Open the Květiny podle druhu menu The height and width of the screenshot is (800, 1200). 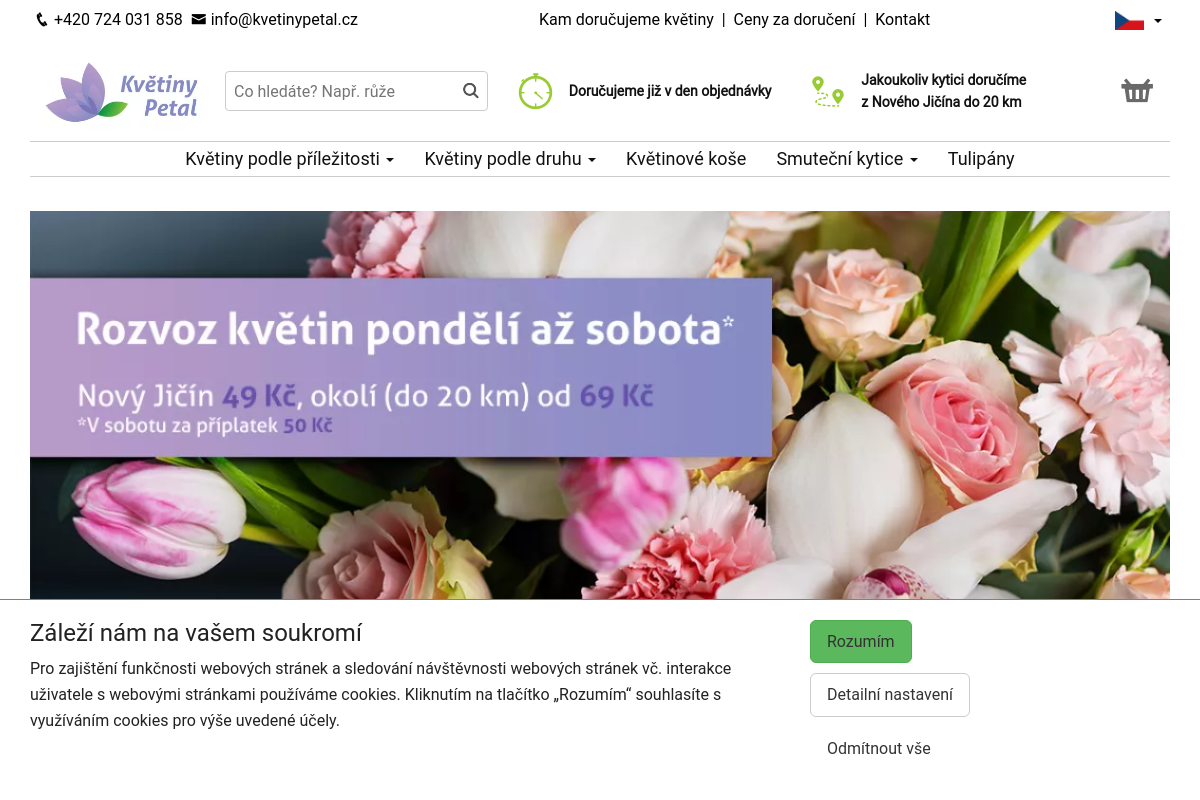coord(509,159)
